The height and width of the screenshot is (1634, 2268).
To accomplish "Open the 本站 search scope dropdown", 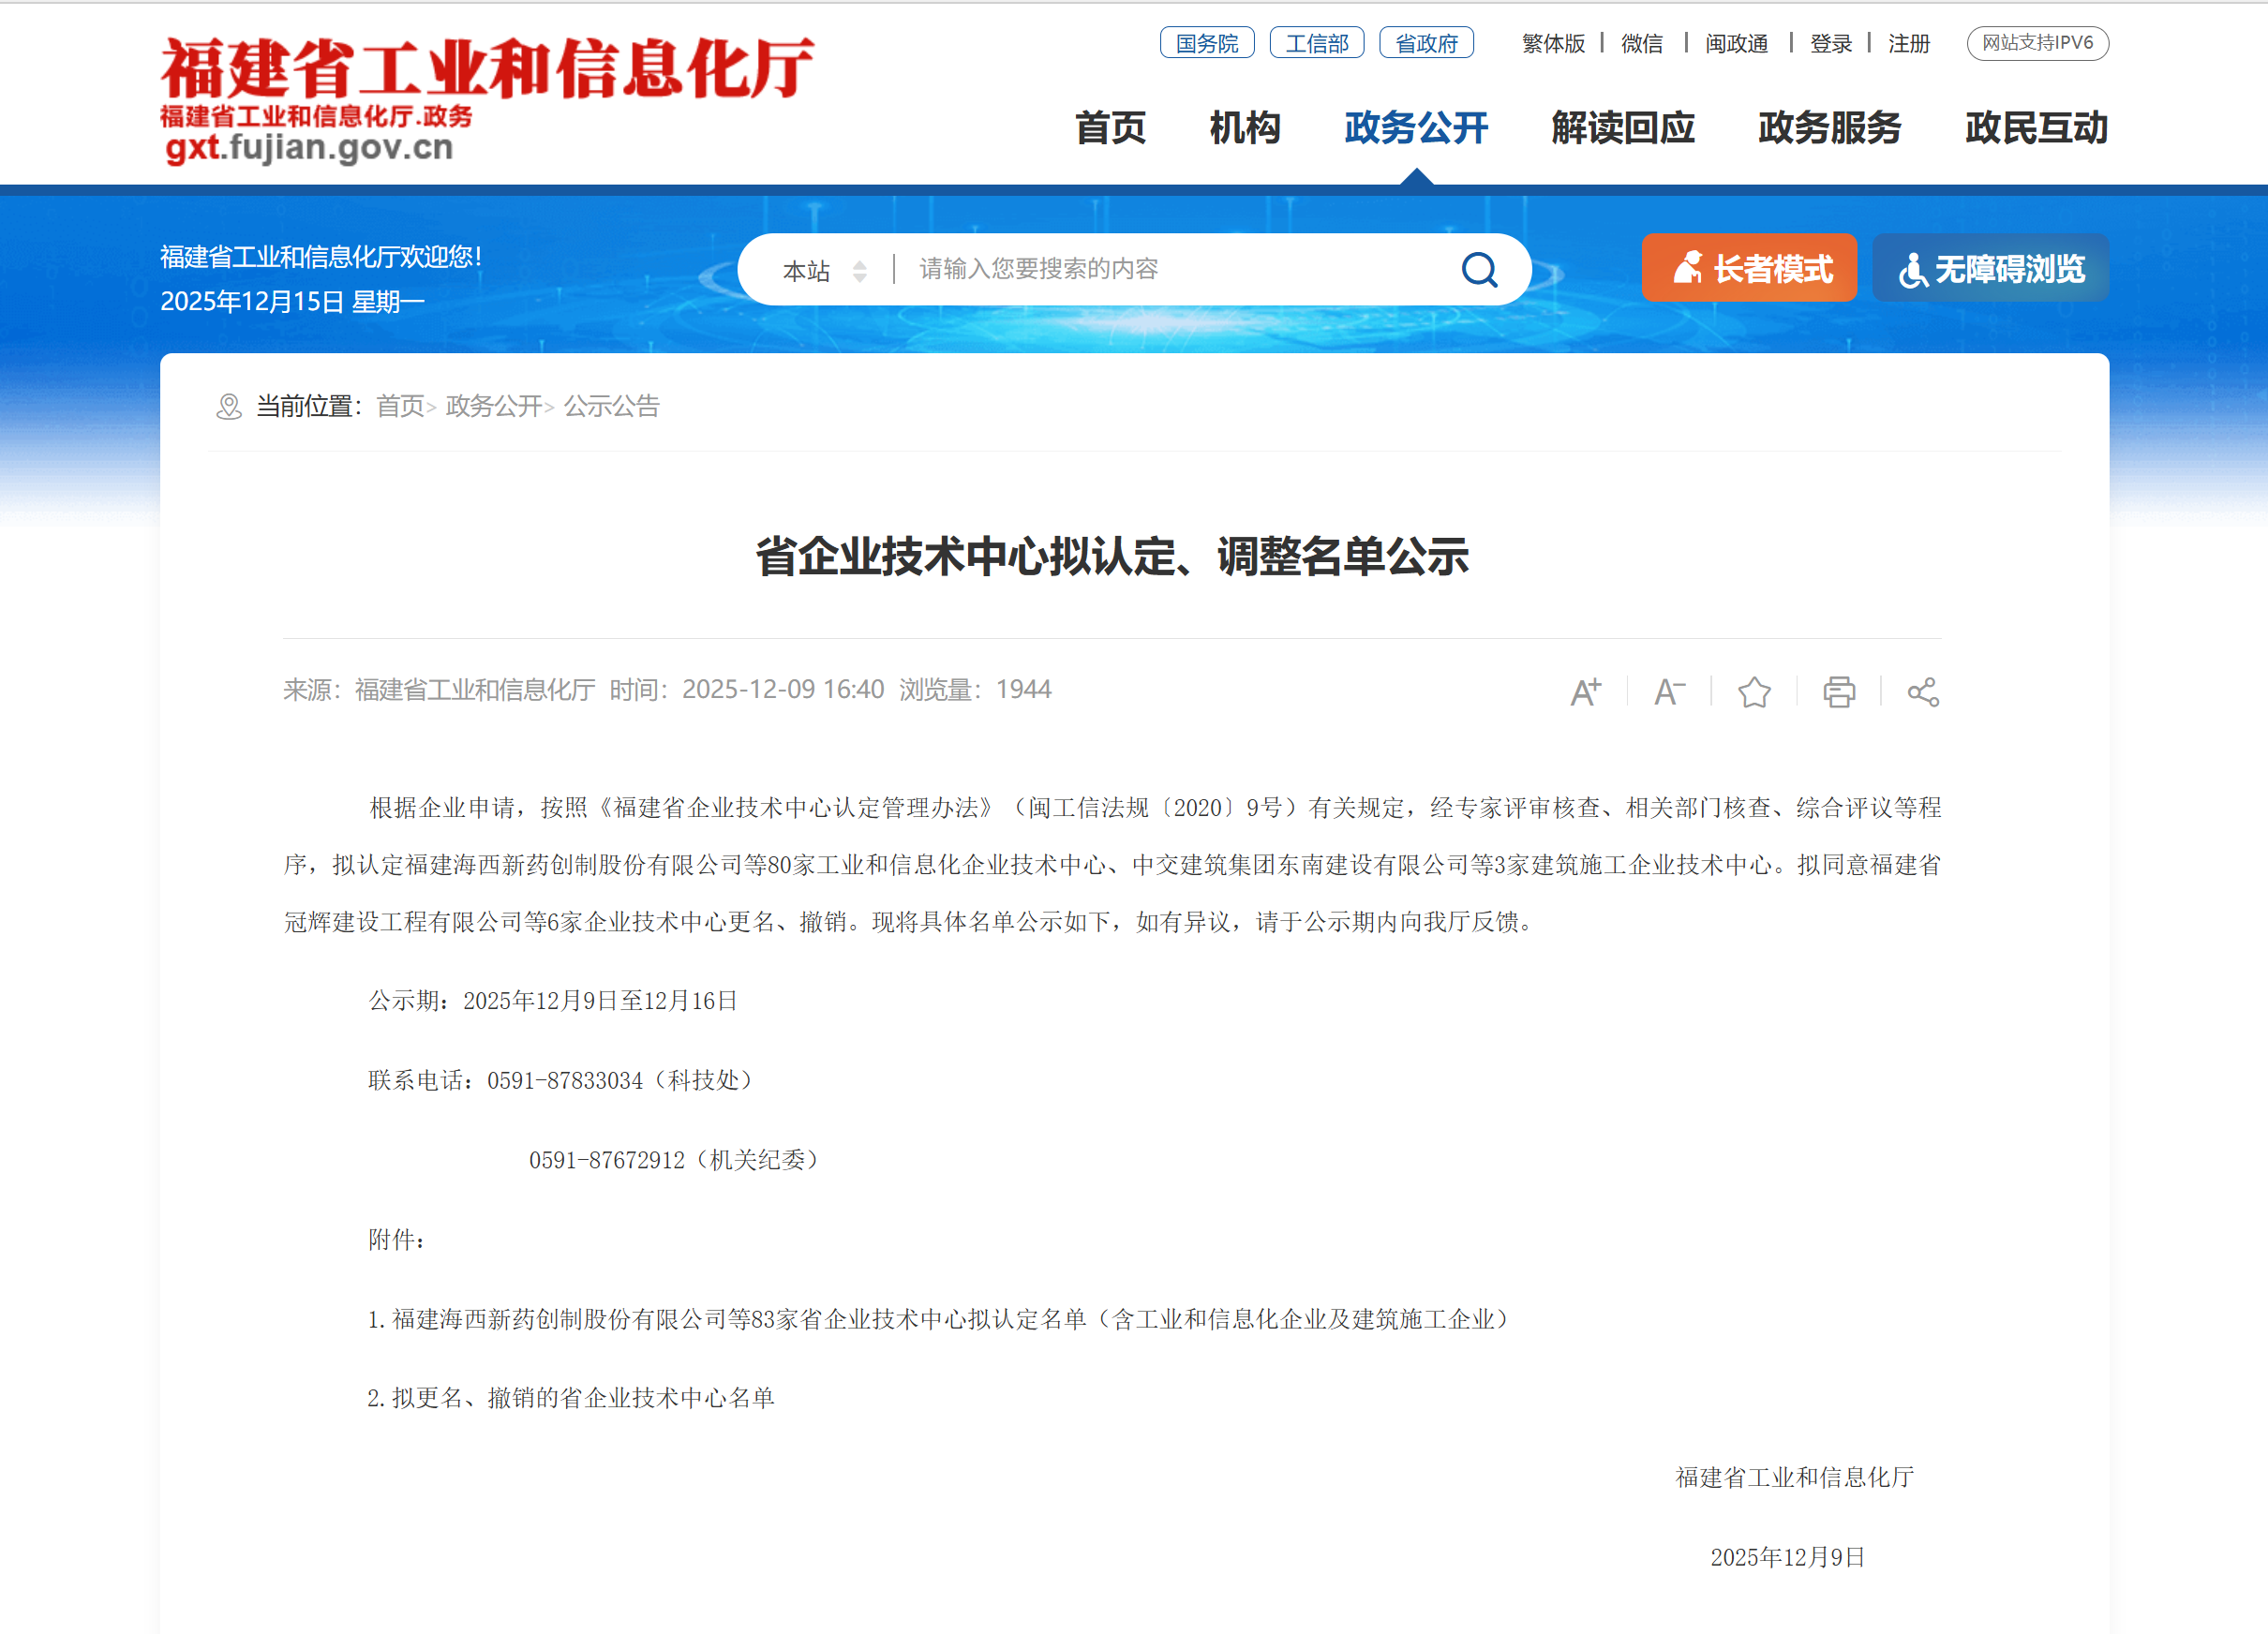I will coord(824,270).
